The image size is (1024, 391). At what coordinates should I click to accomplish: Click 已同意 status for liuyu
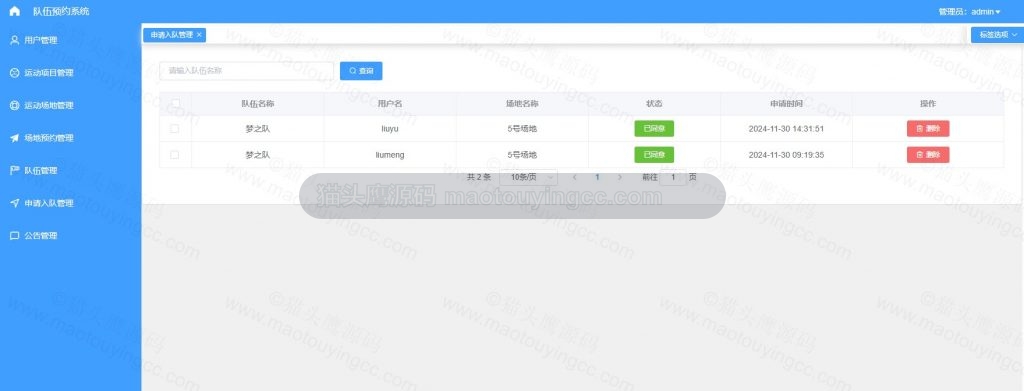[654, 129]
